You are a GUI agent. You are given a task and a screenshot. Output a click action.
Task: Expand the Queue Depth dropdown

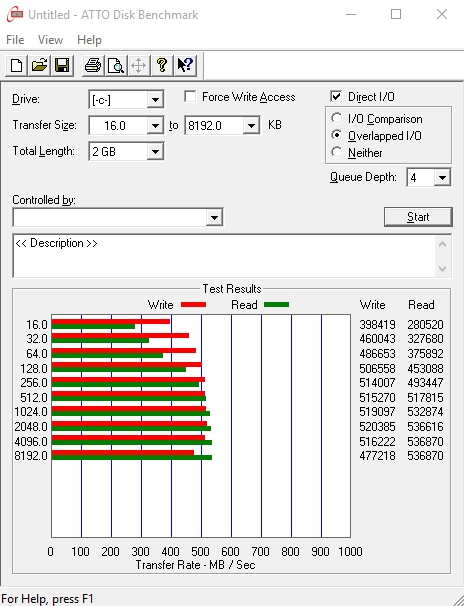(x=442, y=178)
